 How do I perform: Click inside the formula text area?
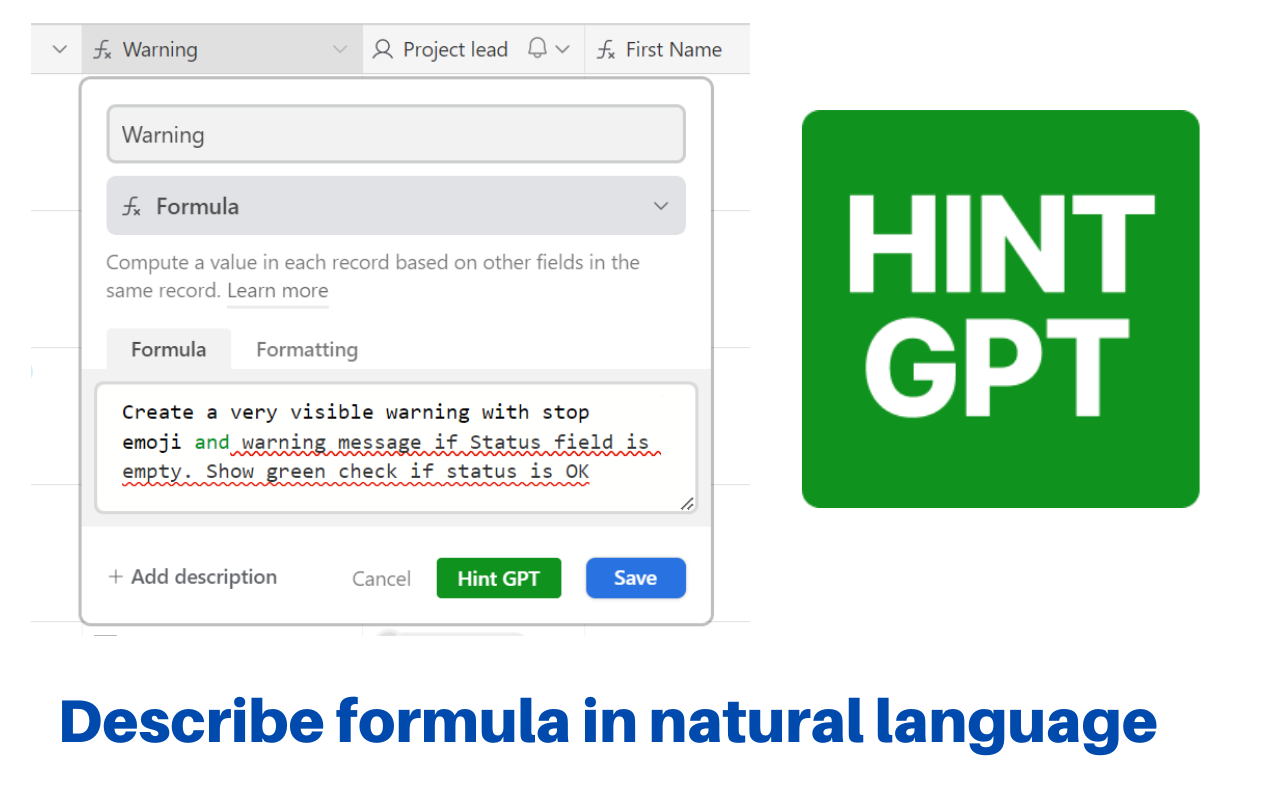point(396,447)
